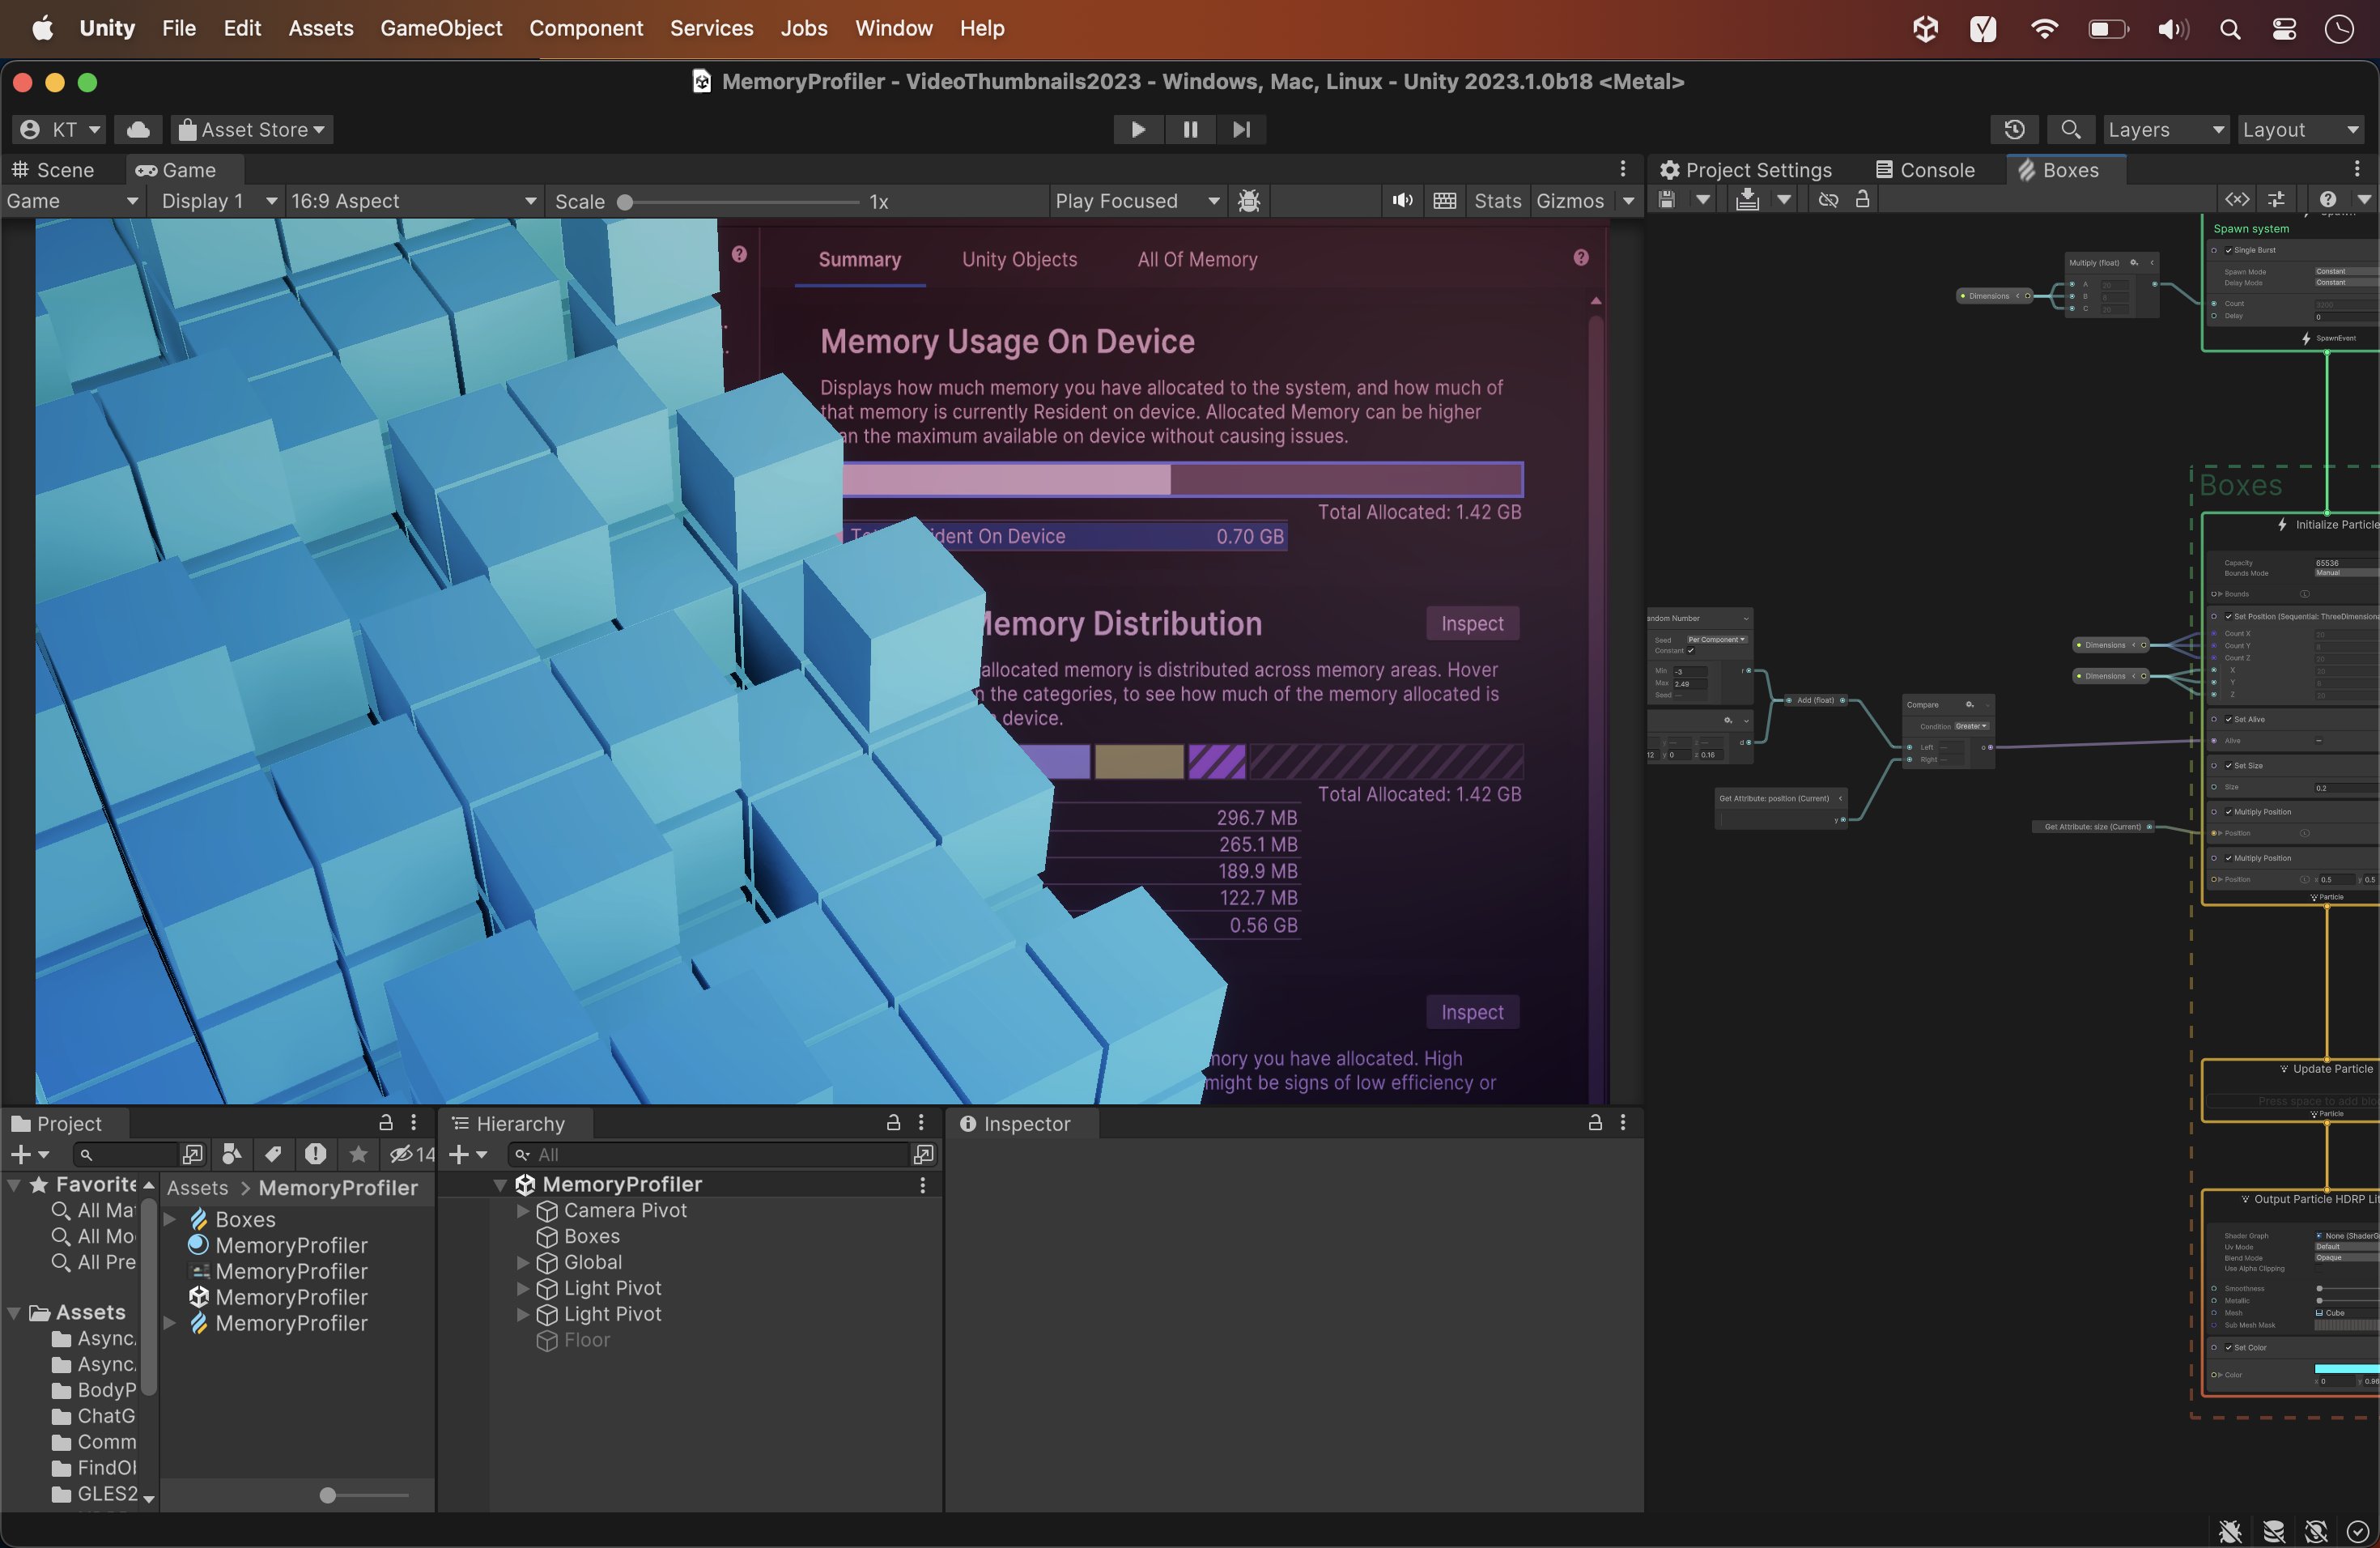Click Project search by log type icon

pyautogui.click(x=315, y=1155)
